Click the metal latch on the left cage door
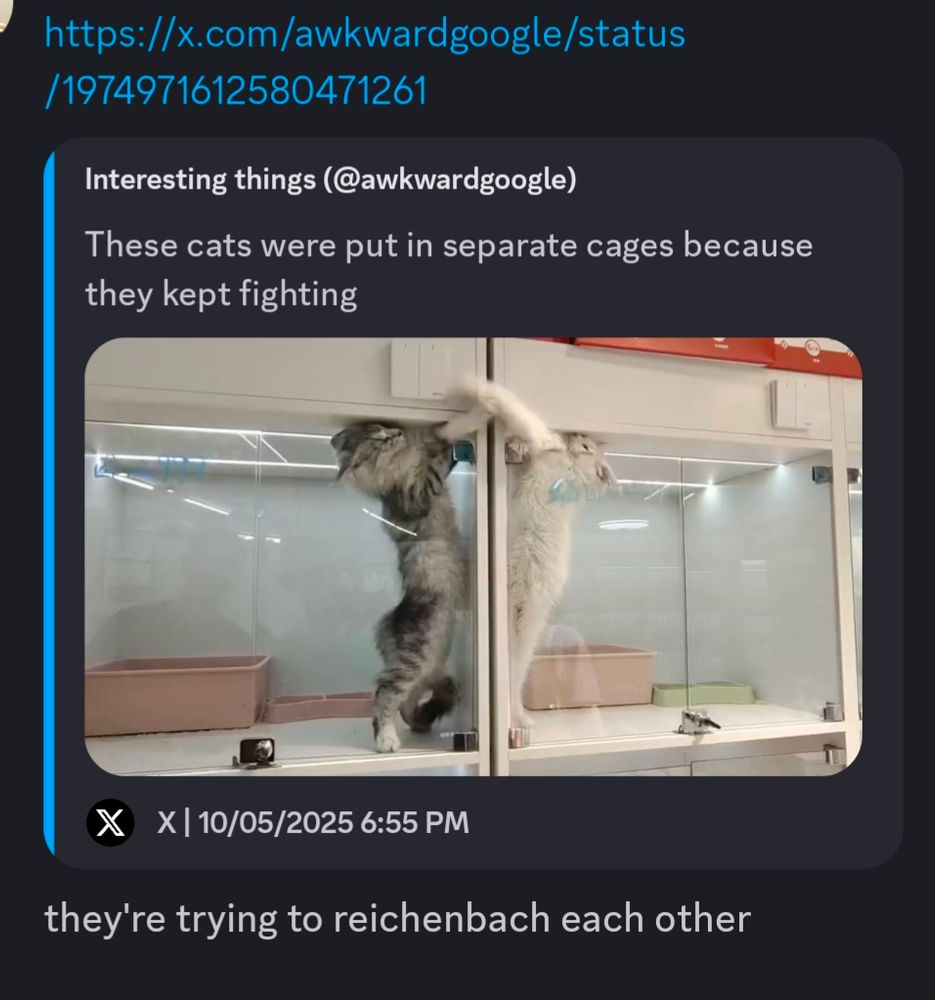The image size is (935, 1000). coord(257,751)
